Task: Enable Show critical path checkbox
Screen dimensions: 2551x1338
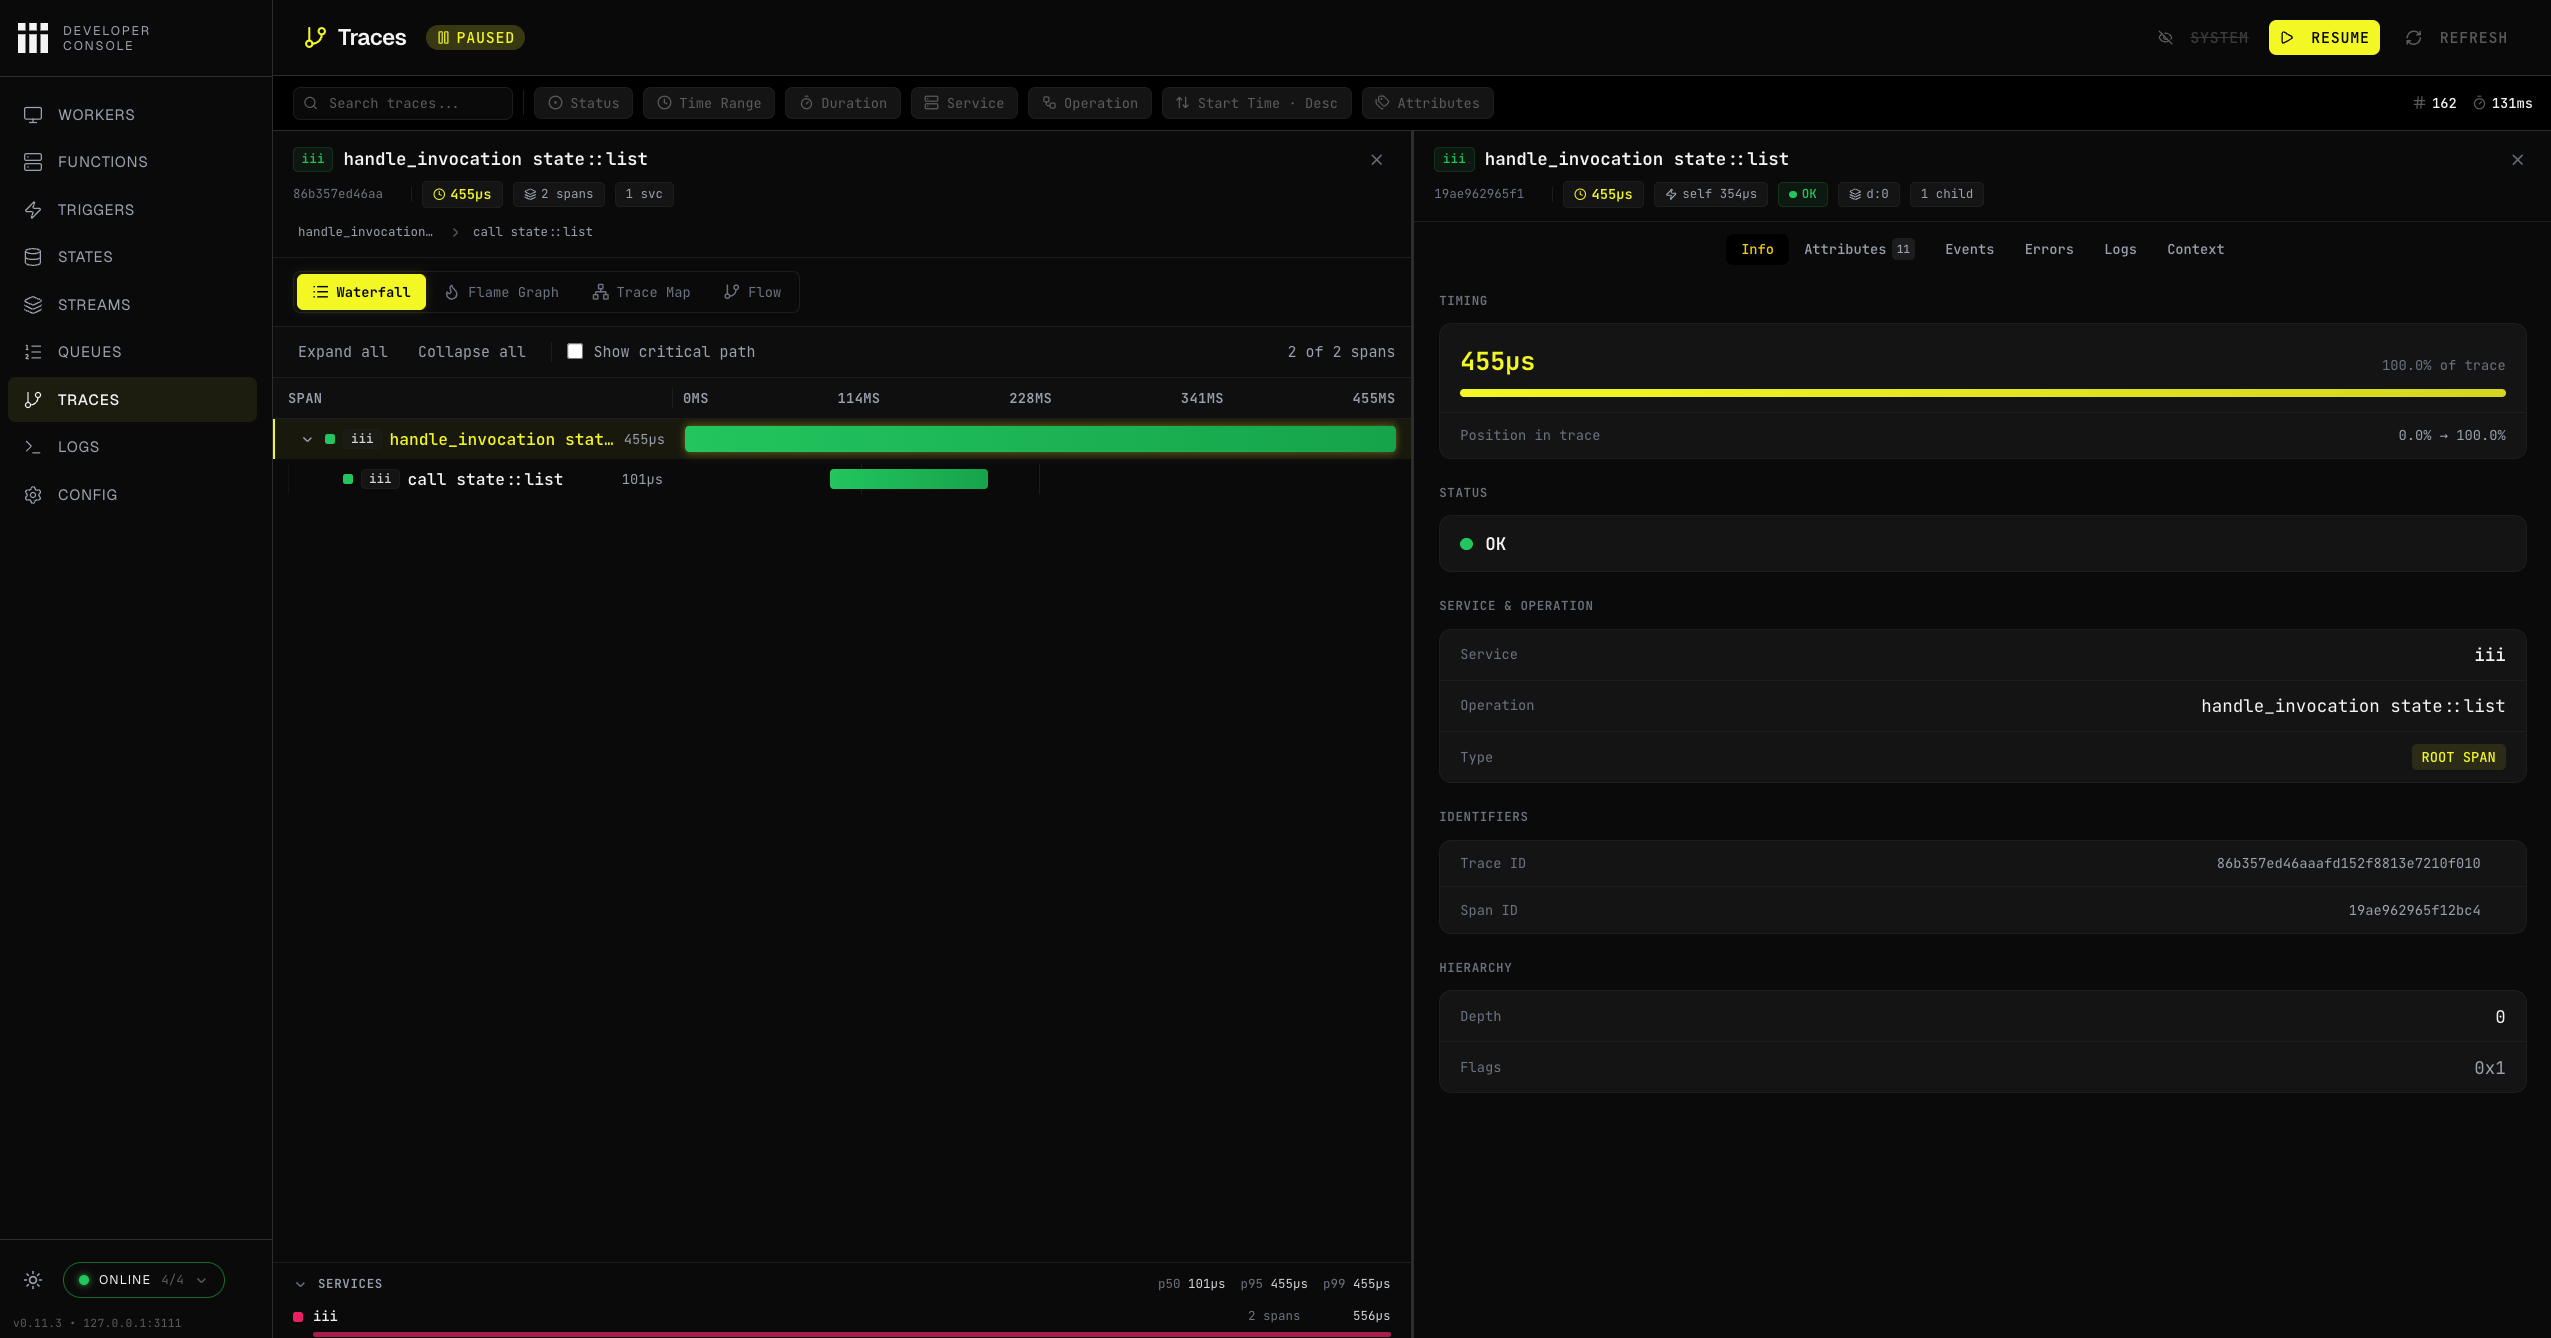Action: [x=575, y=351]
